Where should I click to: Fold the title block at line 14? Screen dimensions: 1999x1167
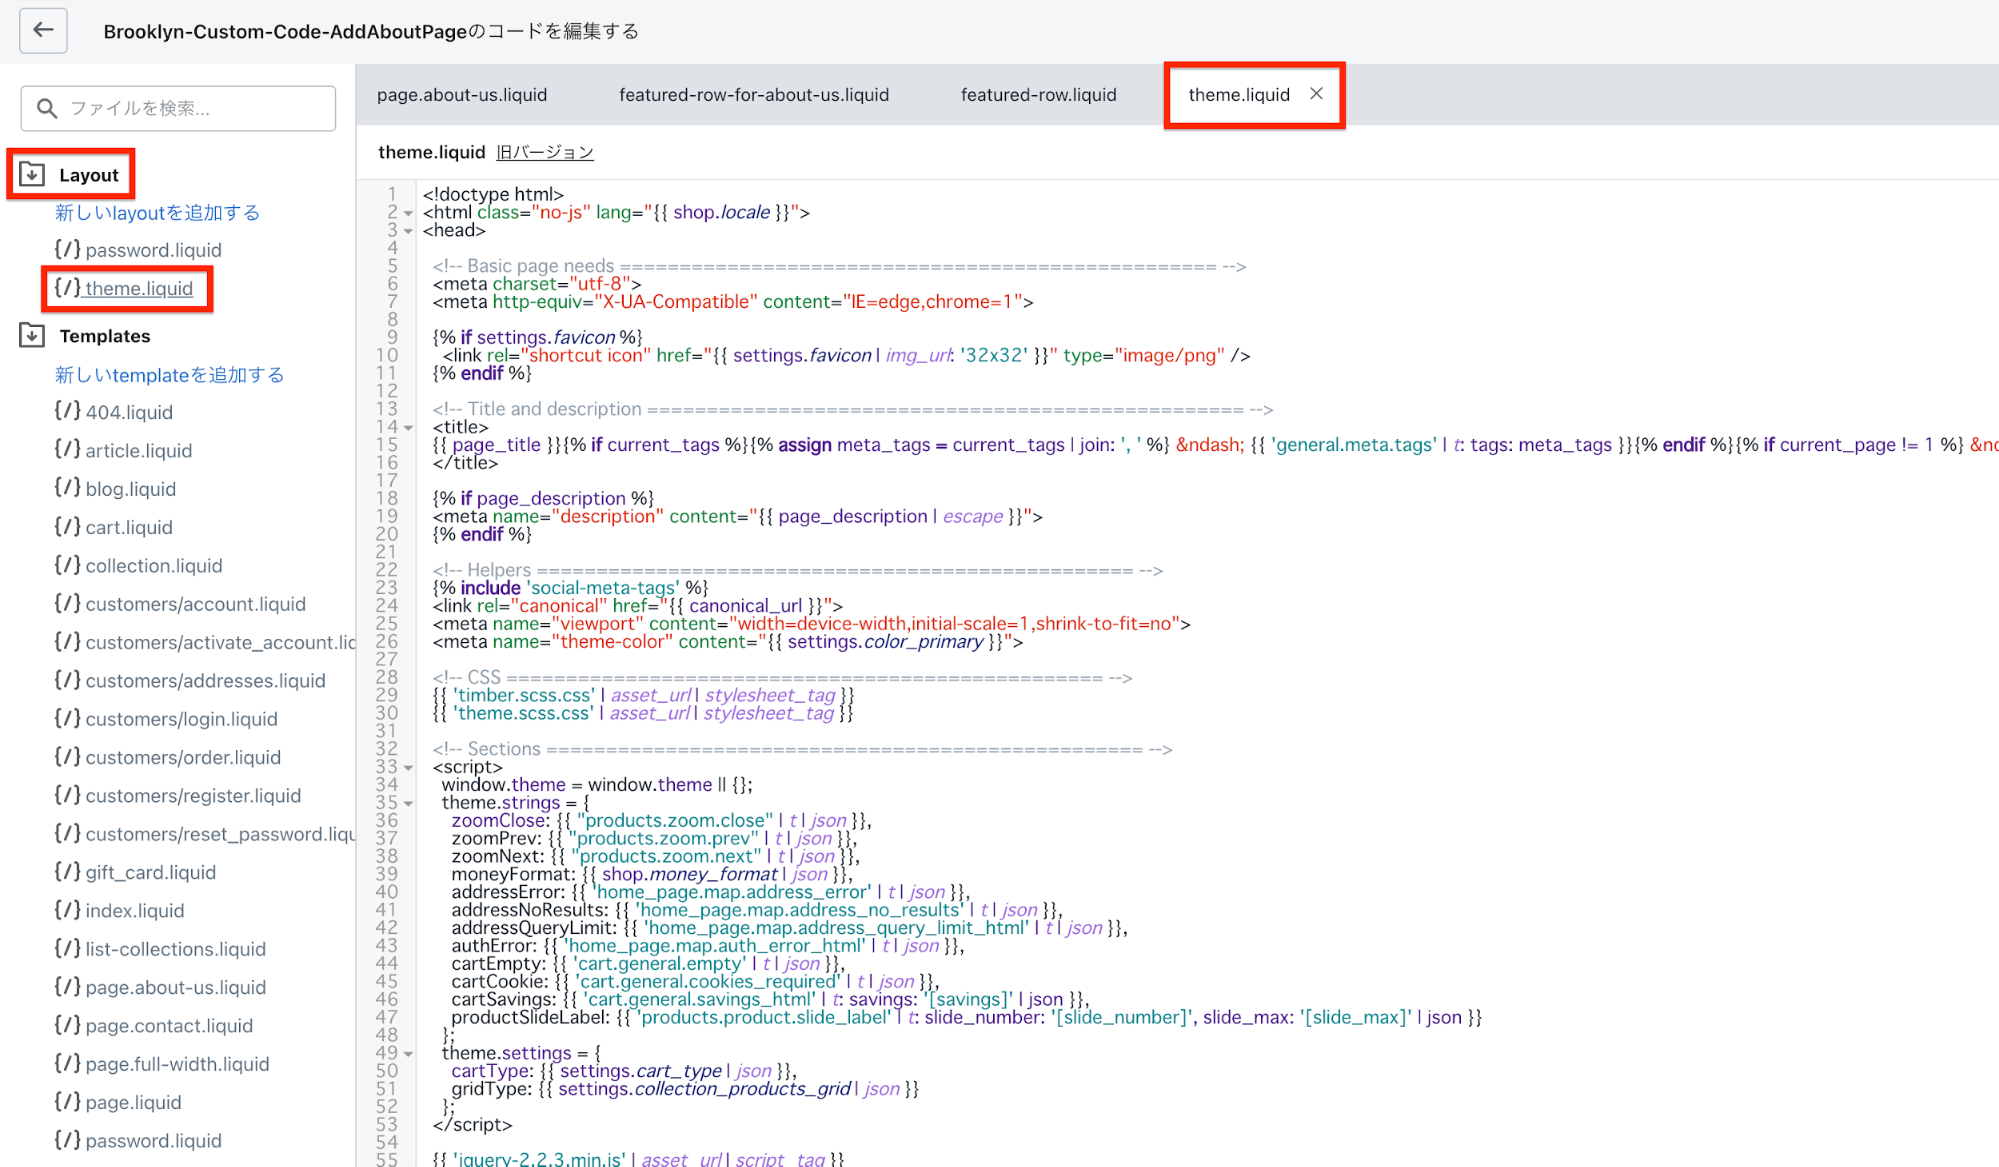point(409,428)
